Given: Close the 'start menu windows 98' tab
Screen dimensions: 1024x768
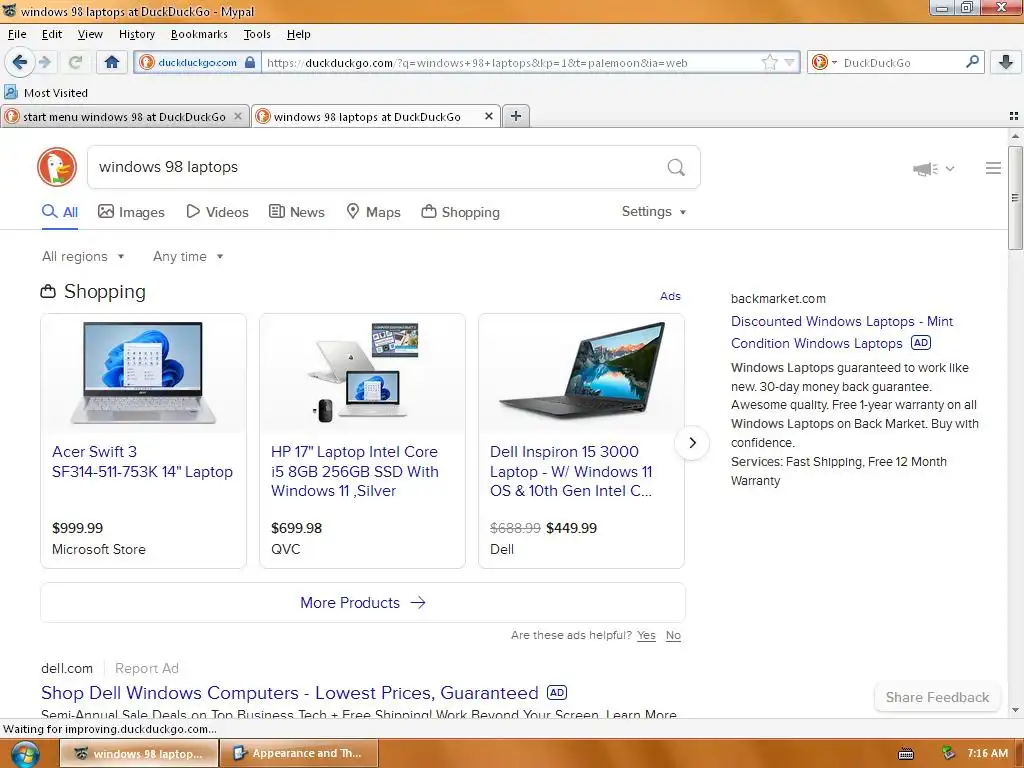Looking at the screenshot, I should 238,116.
